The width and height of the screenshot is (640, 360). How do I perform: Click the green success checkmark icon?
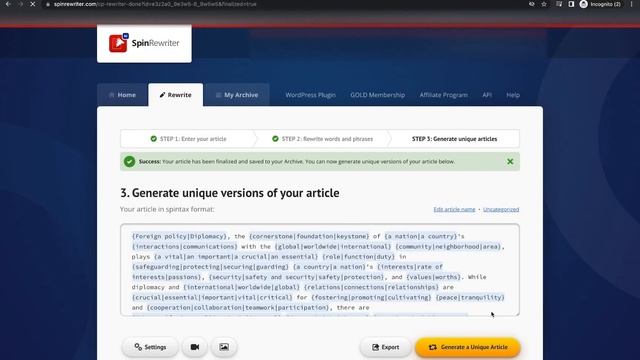[x=129, y=162]
